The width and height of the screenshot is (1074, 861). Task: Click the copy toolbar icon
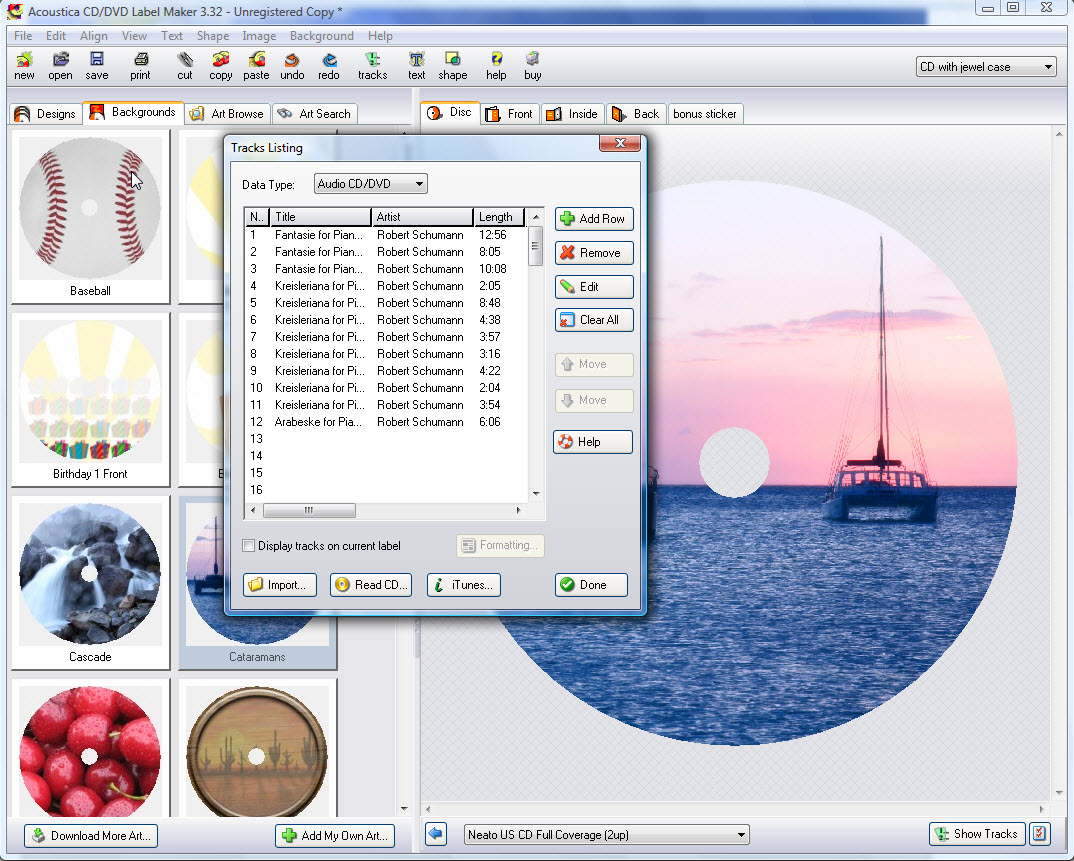(x=221, y=66)
